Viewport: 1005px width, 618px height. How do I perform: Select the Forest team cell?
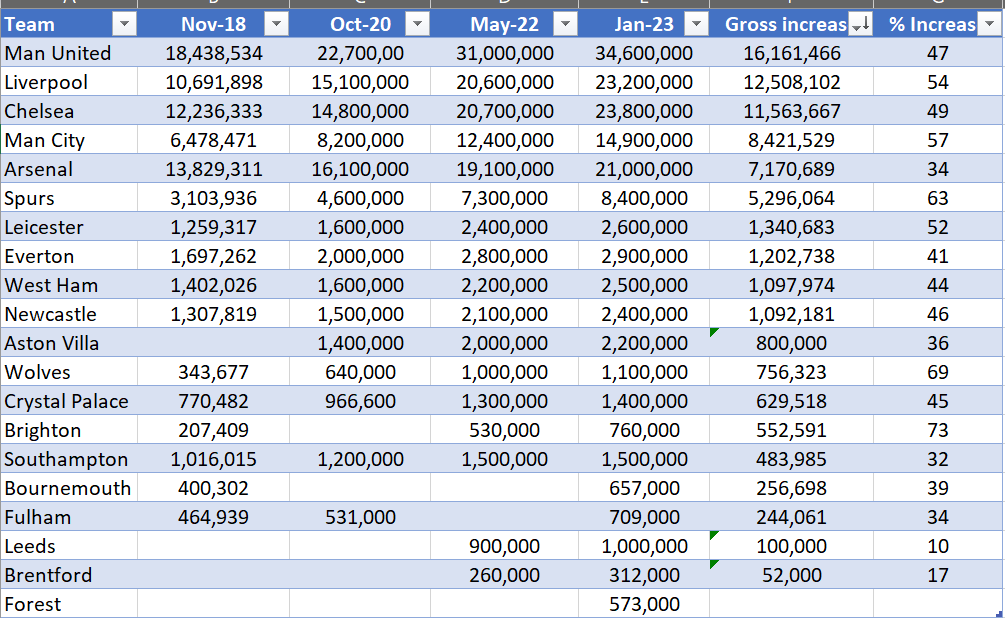69,604
